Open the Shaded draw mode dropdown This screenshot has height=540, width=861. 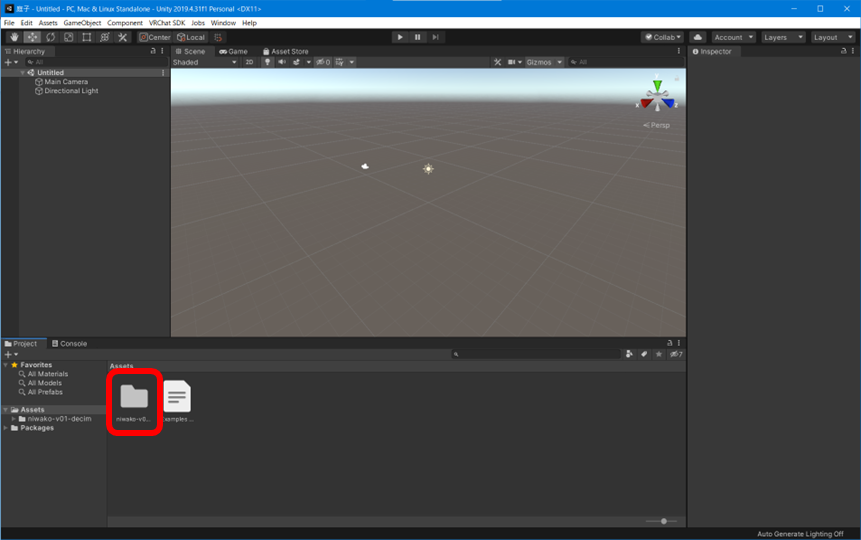coord(205,62)
